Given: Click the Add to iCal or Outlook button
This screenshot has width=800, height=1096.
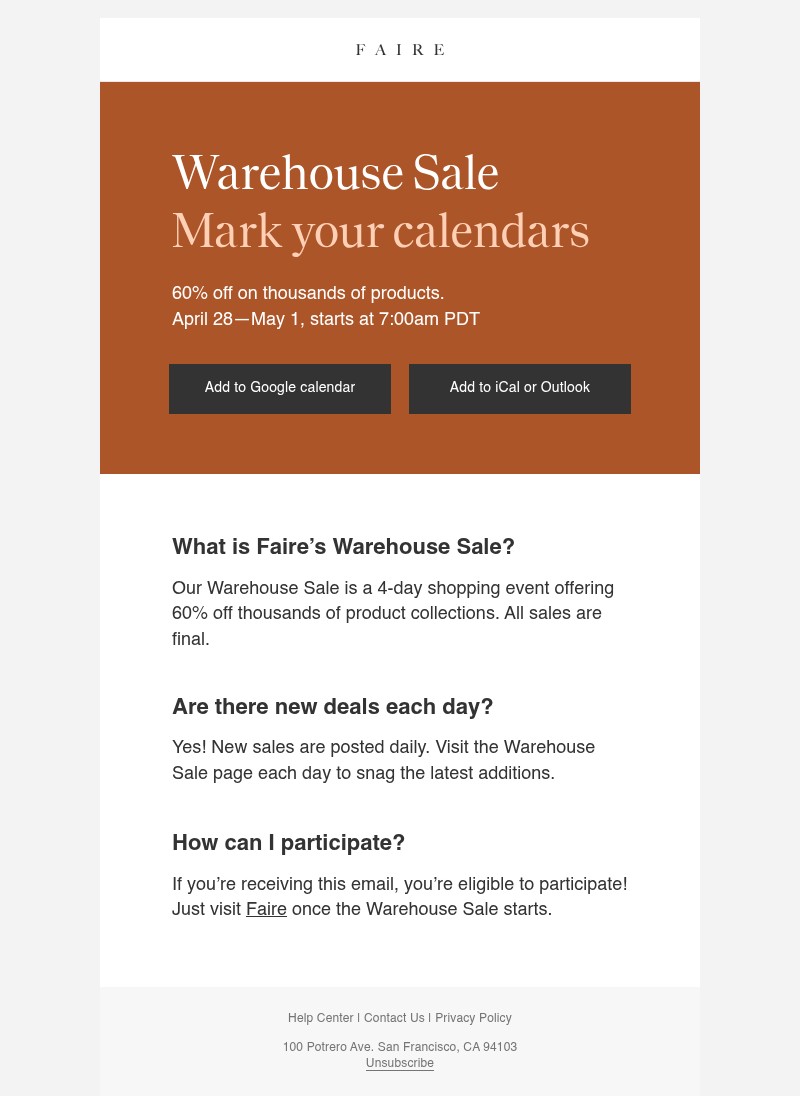Looking at the screenshot, I should coord(519,388).
